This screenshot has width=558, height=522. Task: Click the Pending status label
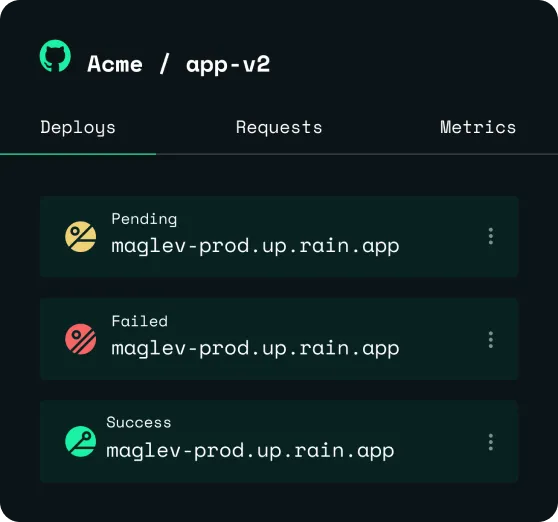144,219
